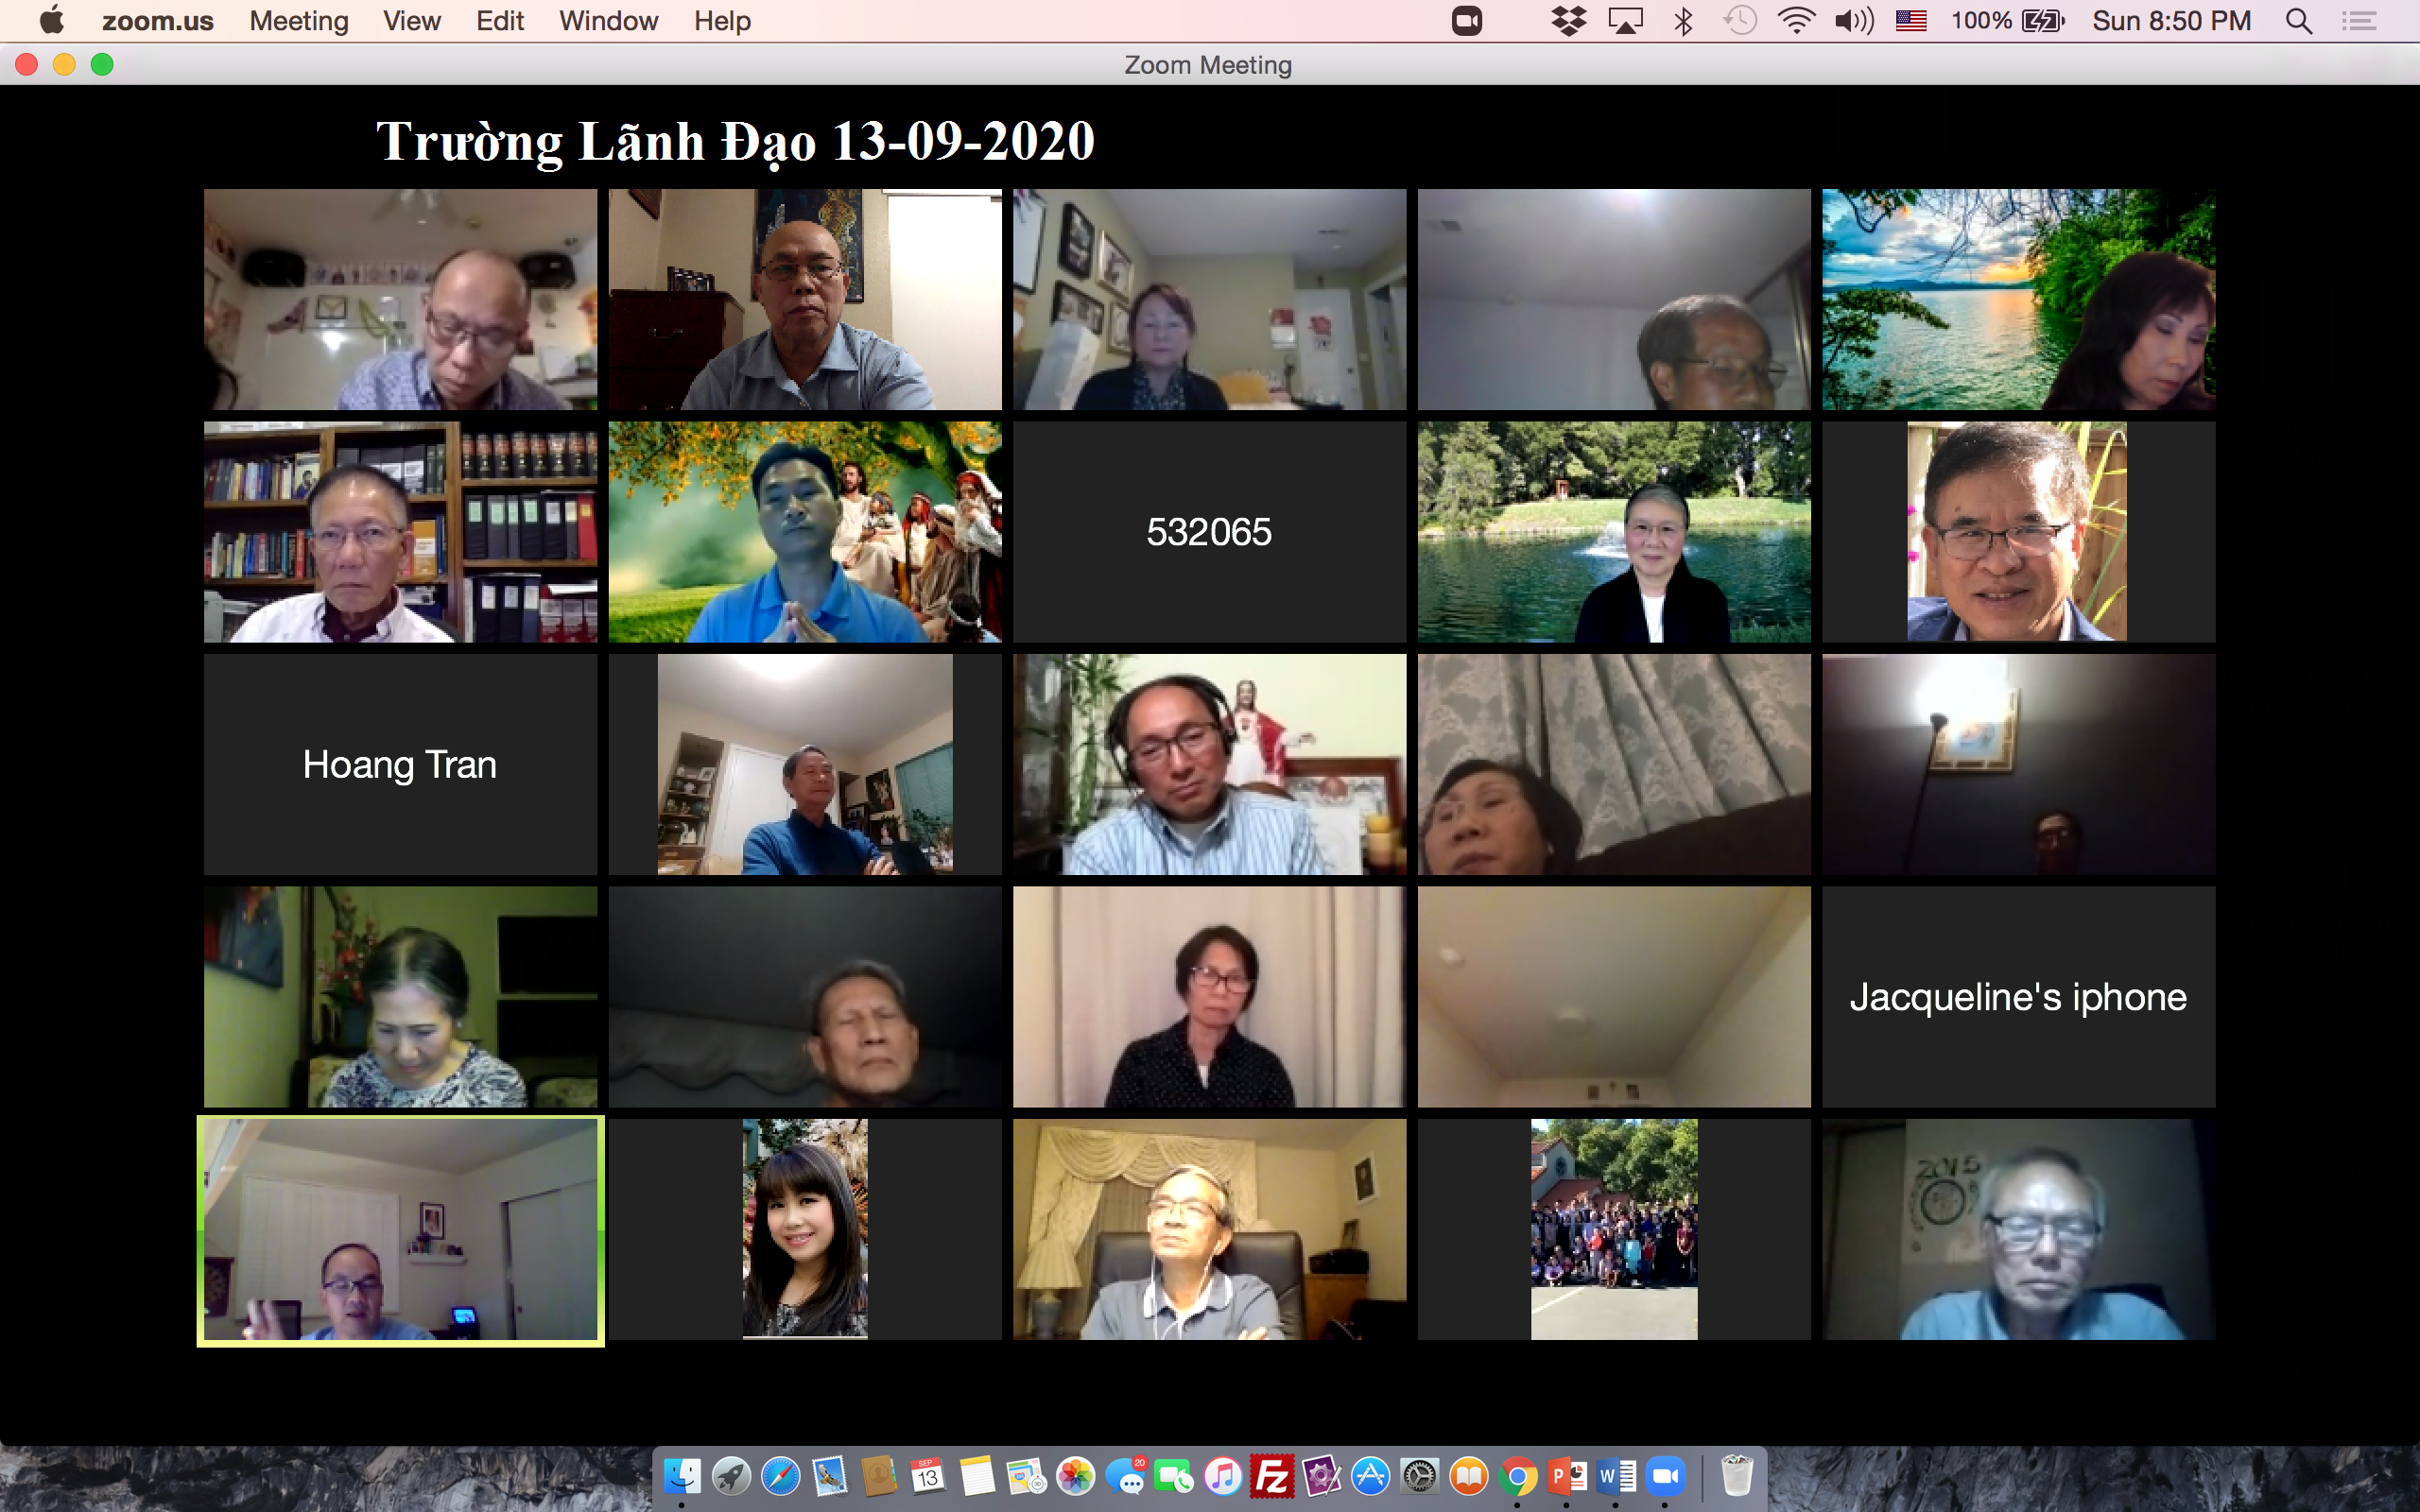Viewport: 2420px width, 1512px height.
Task: Open the Dropbox menu bar icon
Action: coord(1569,21)
